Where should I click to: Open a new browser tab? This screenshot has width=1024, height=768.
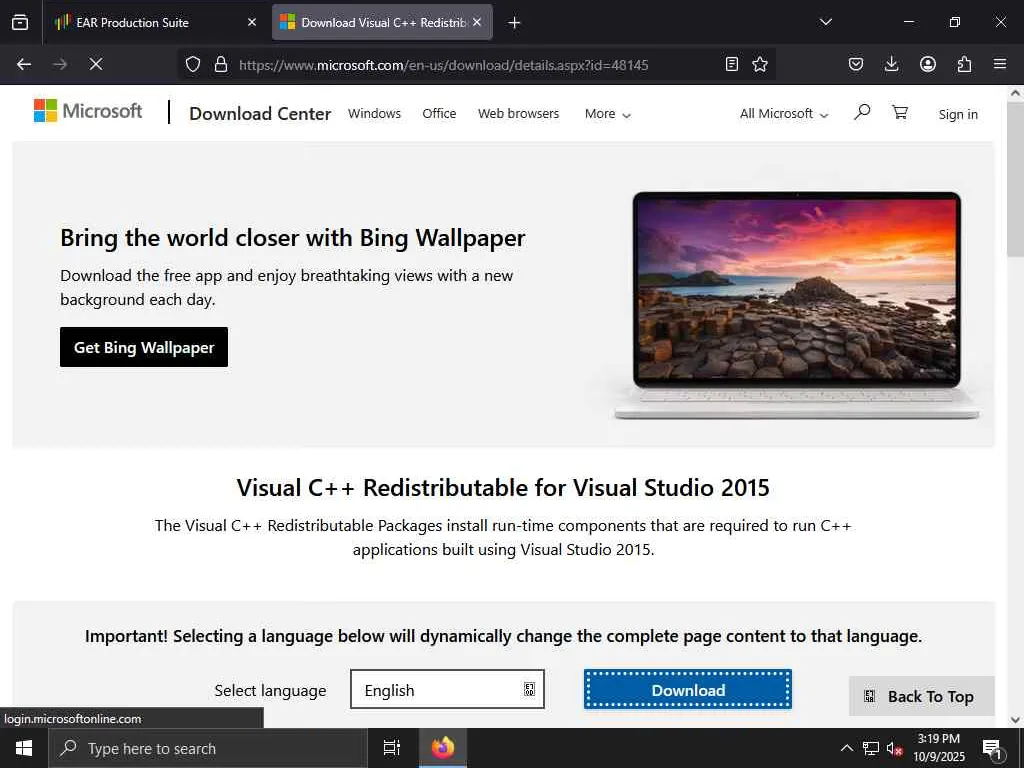515,23
